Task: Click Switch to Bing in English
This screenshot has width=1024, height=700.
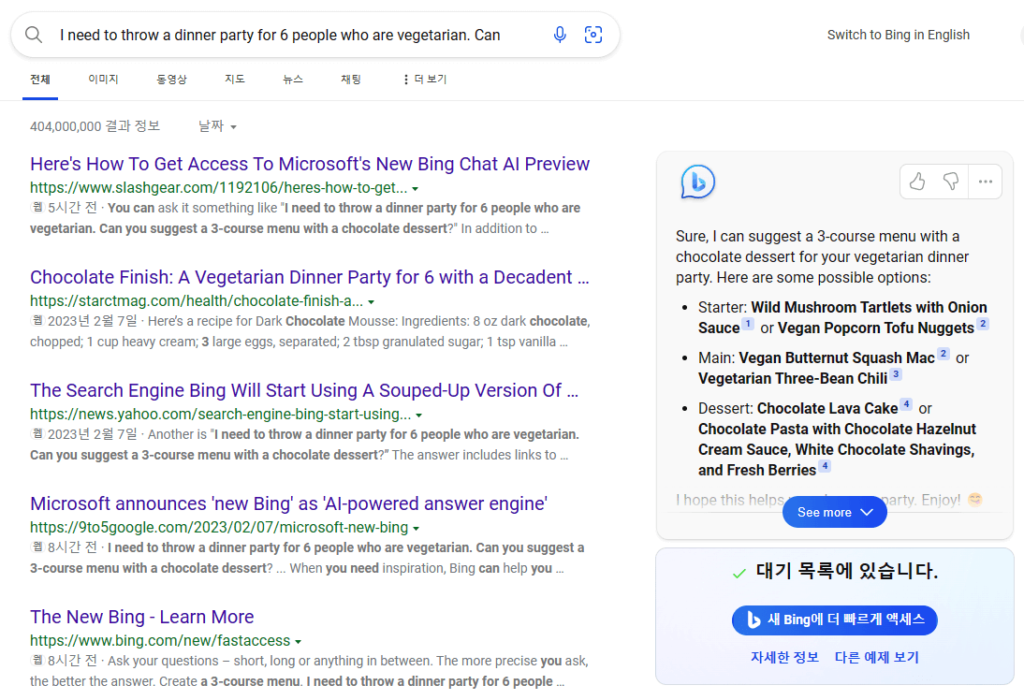Action: [x=898, y=35]
